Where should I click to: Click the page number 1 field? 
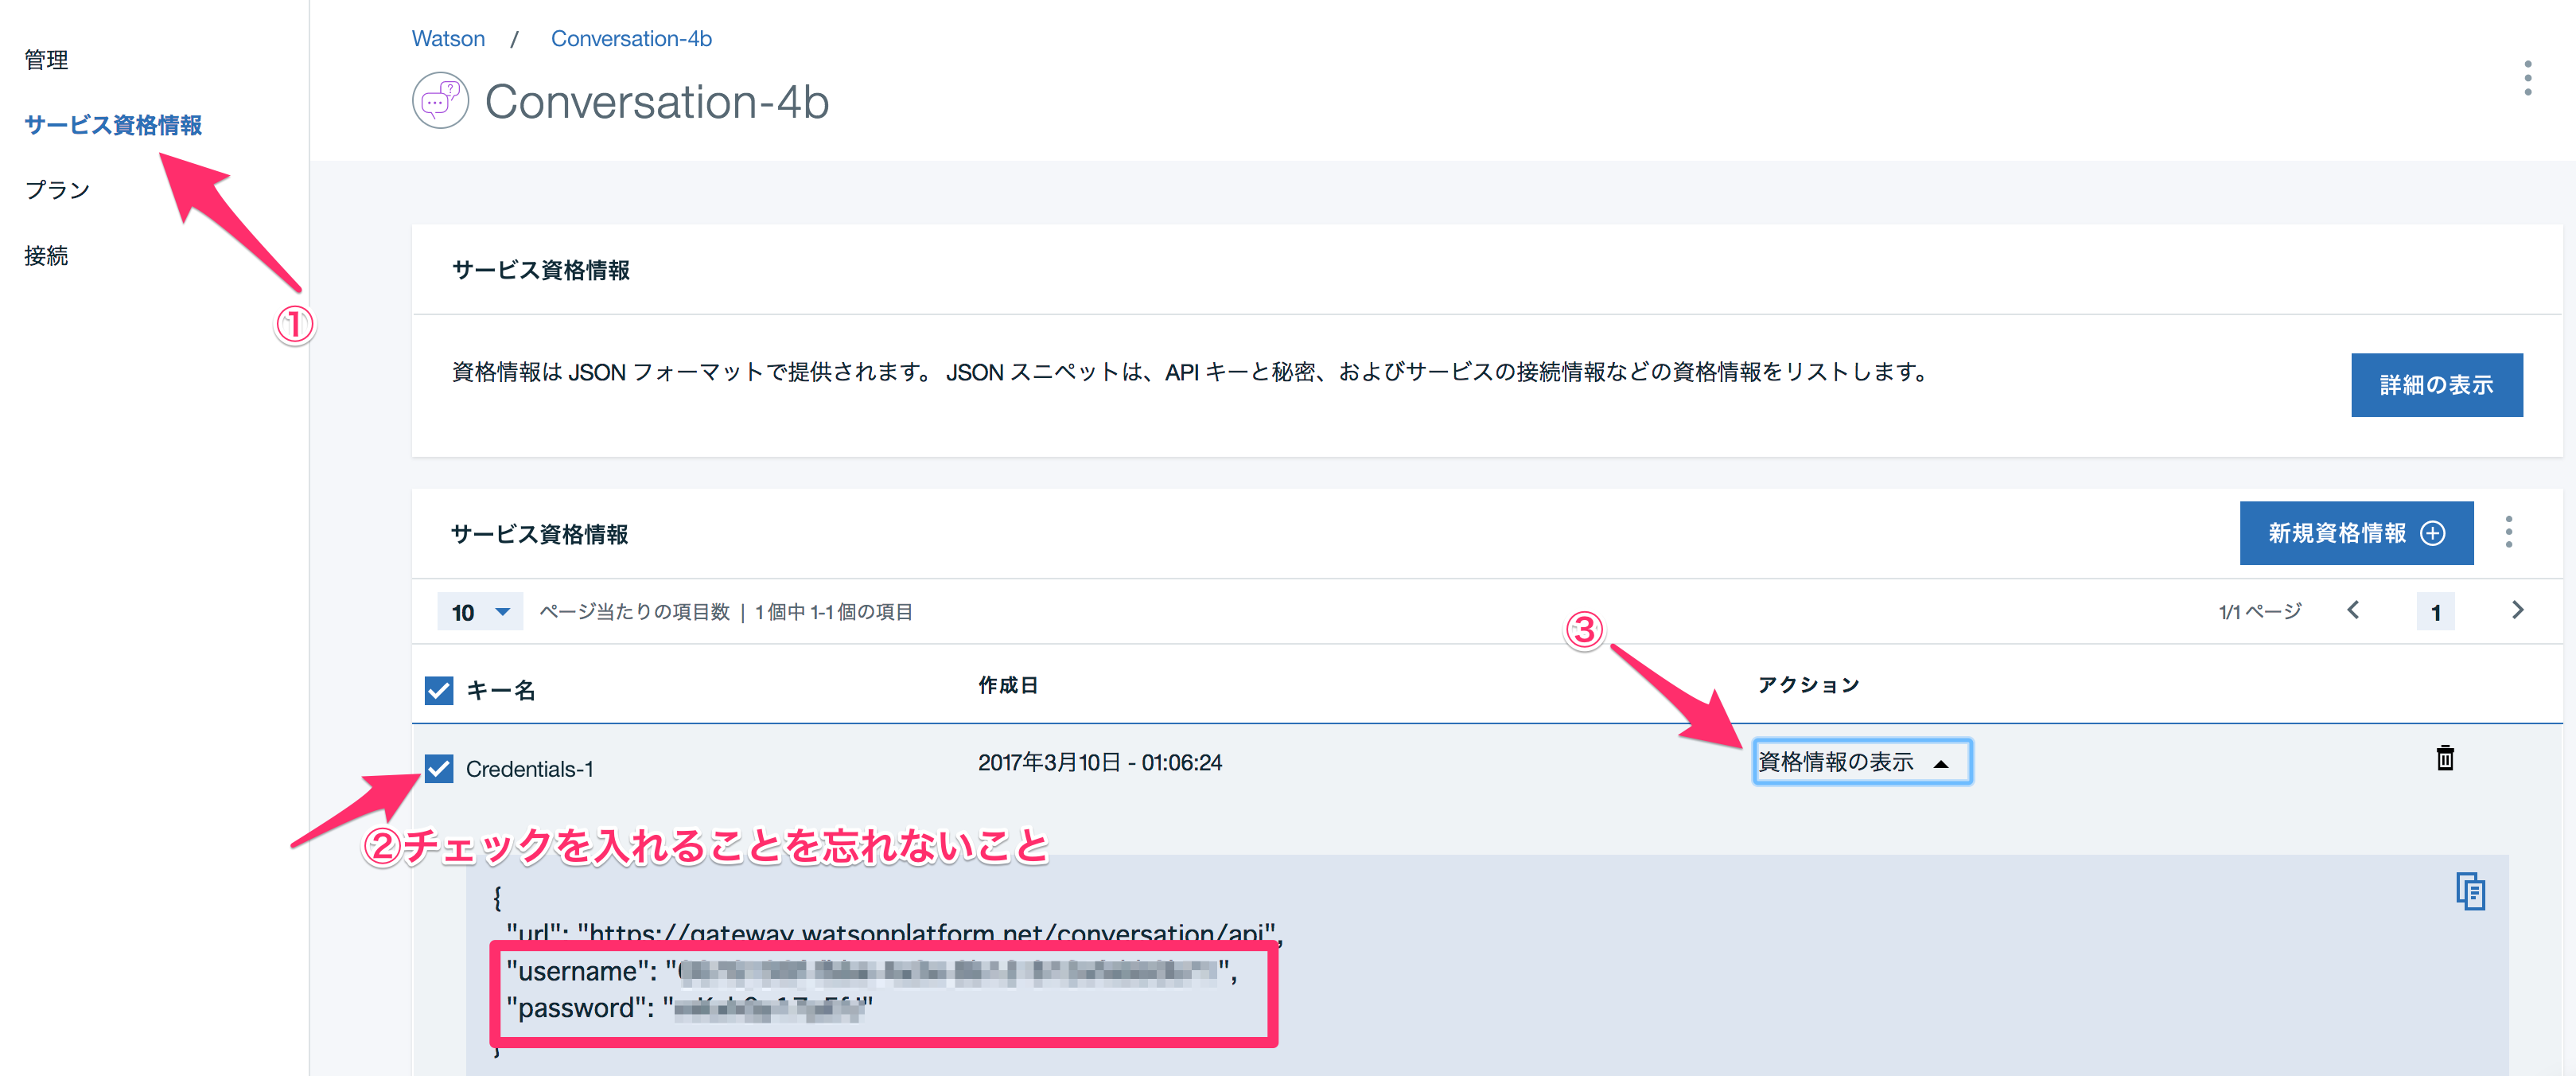pyautogui.click(x=2435, y=612)
